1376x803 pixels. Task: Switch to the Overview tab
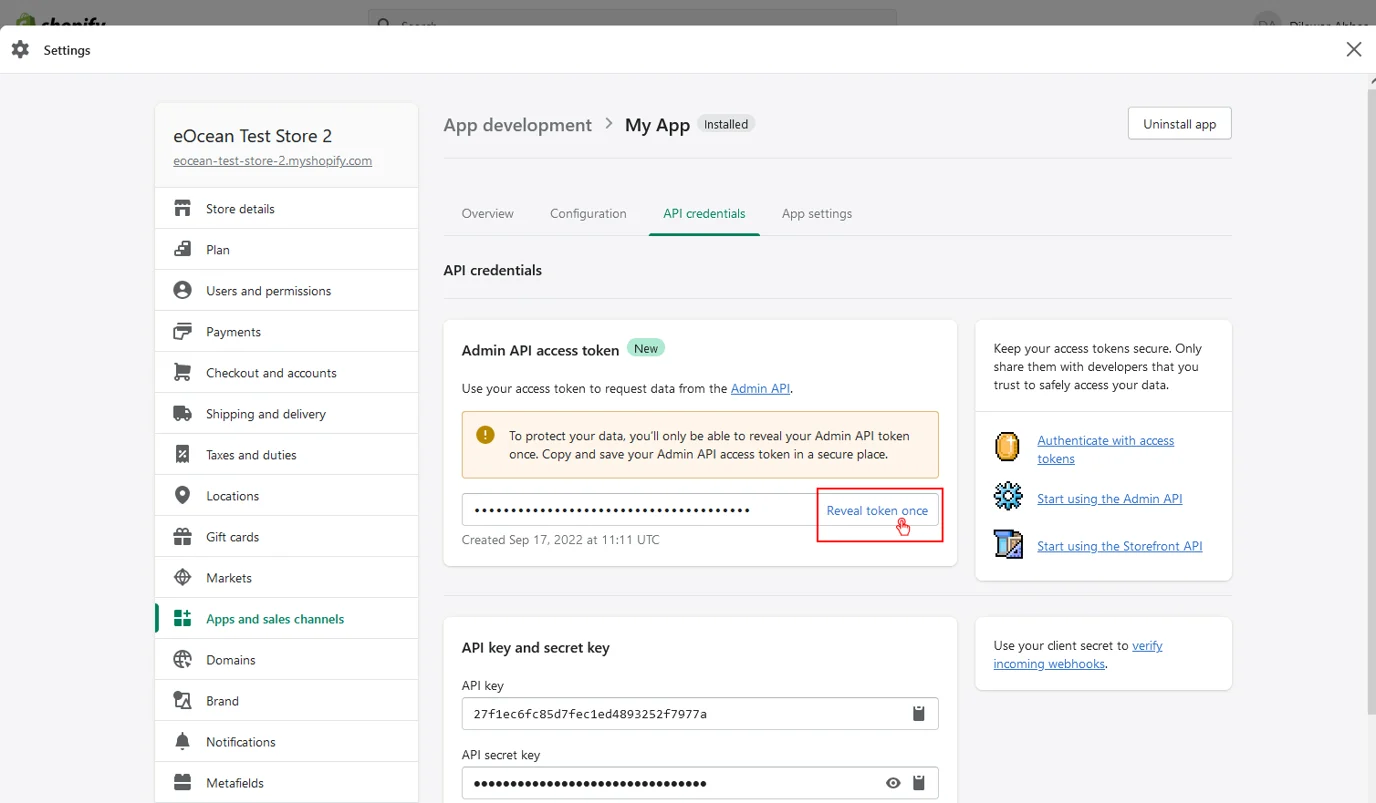tap(487, 214)
